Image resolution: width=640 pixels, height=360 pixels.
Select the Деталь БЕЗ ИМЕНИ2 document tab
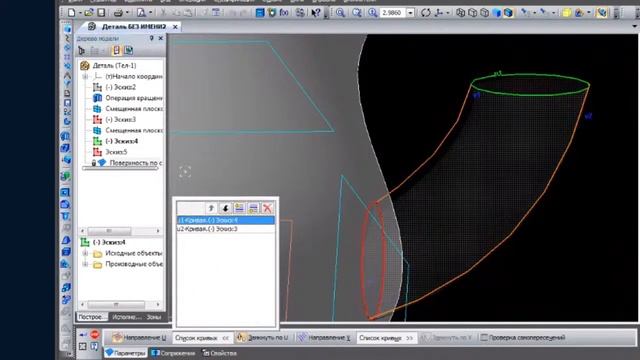pos(134,27)
